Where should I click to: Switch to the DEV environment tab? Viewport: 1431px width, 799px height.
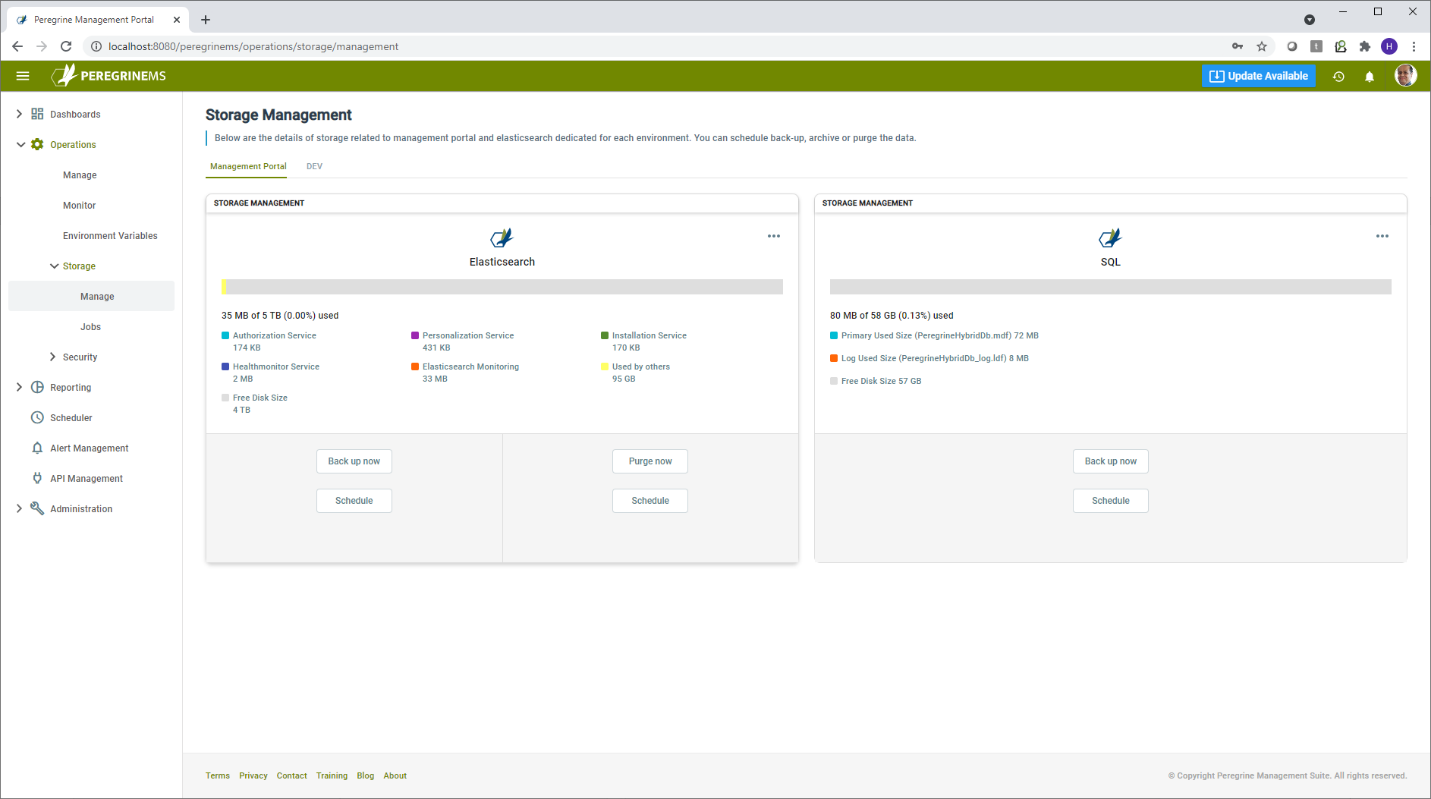315,166
